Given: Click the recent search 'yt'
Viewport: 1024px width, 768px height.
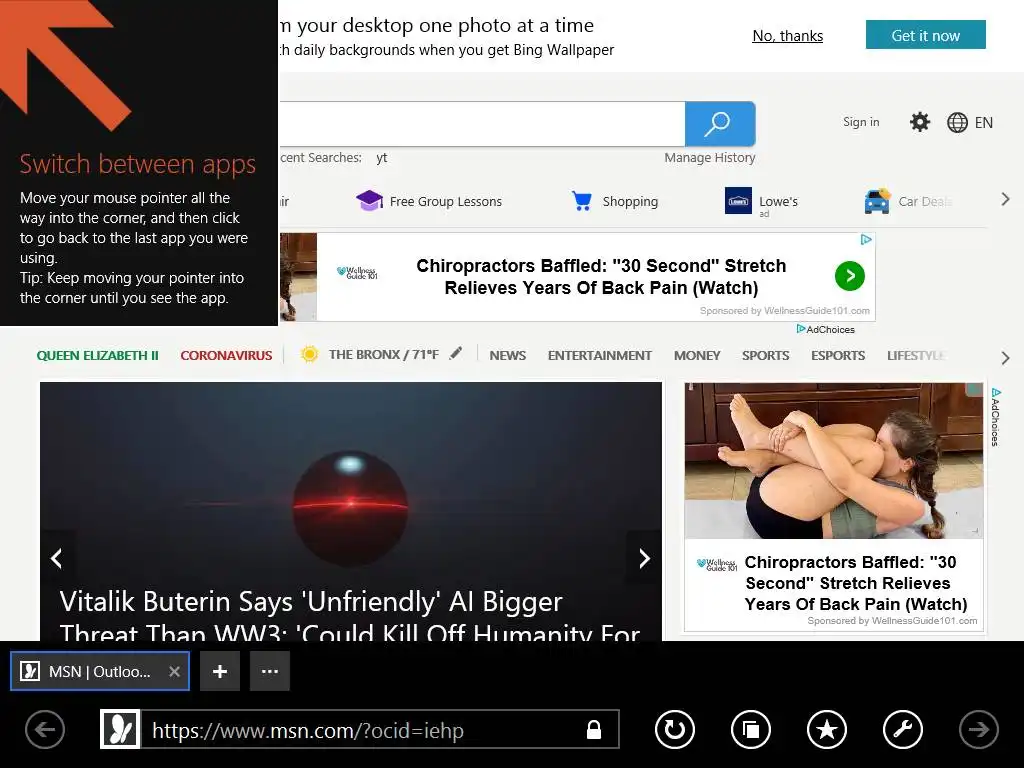Looking at the screenshot, I should click(x=381, y=157).
